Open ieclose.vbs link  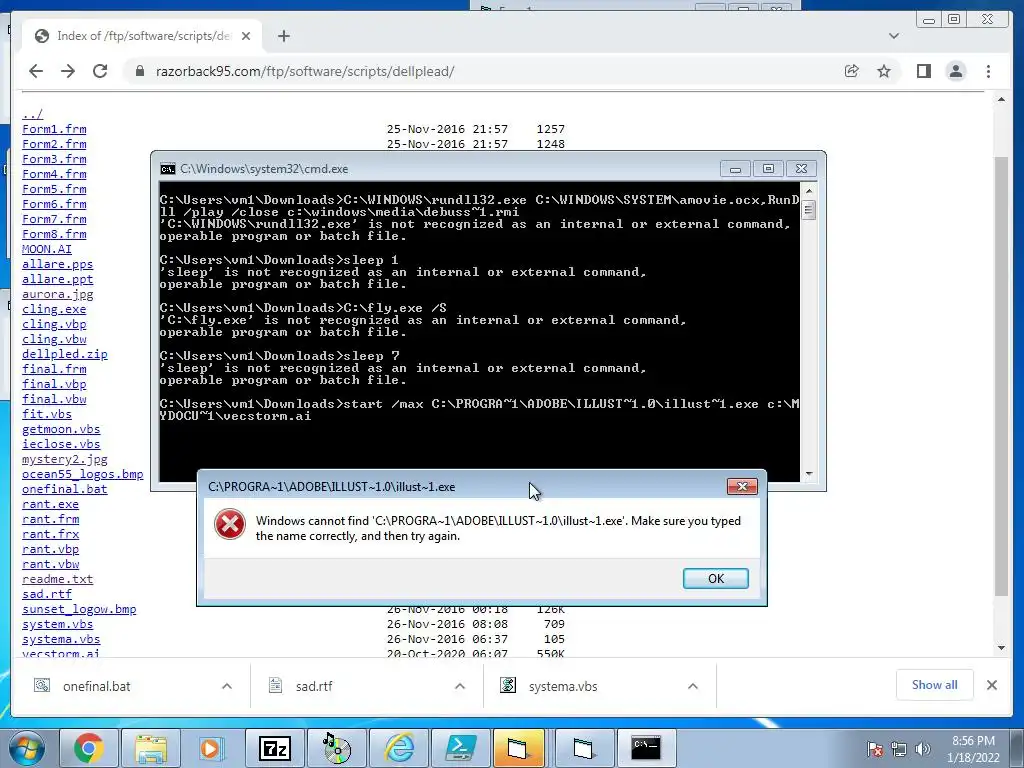[x=61, y=445]
